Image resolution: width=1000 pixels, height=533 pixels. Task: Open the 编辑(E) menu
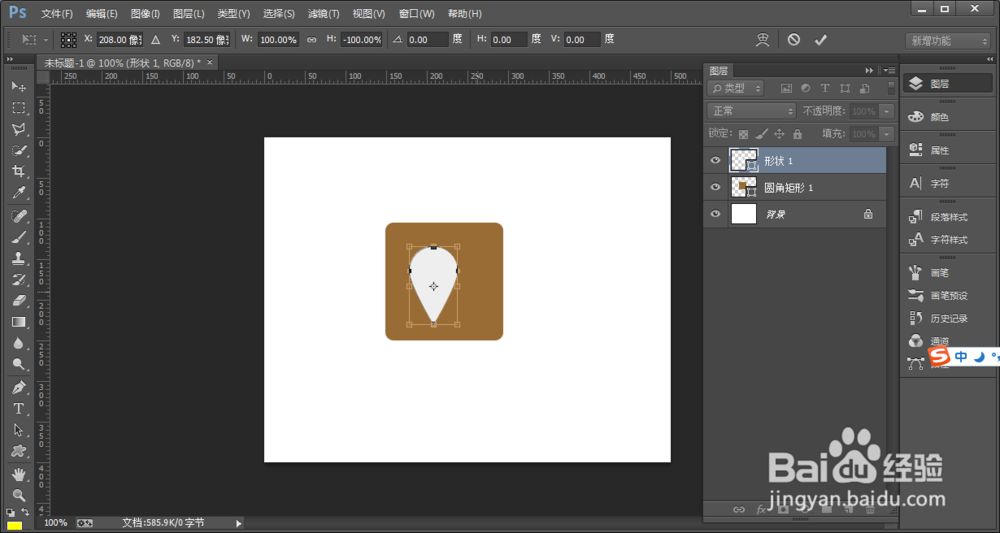click(101, 13)
